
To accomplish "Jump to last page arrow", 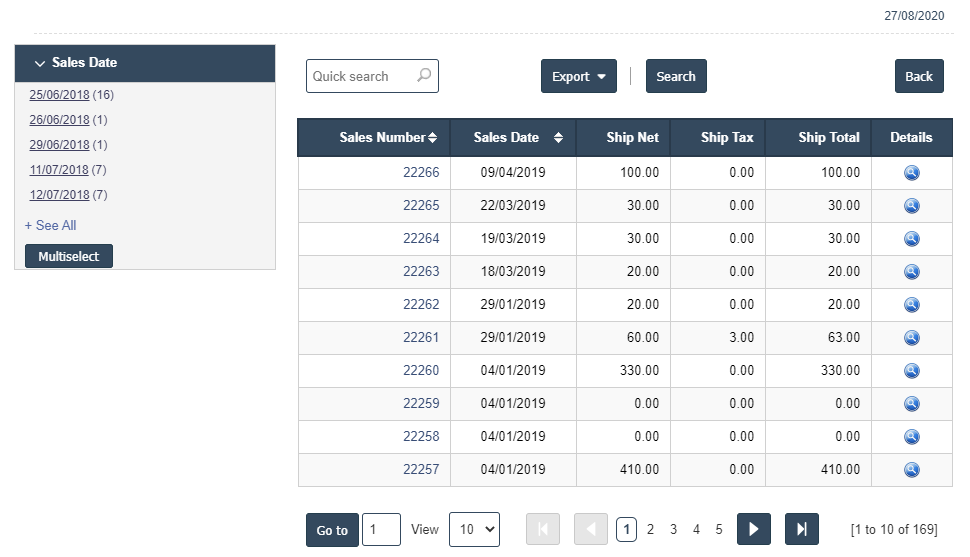I will pyautogui.click(x=801, y=529).
